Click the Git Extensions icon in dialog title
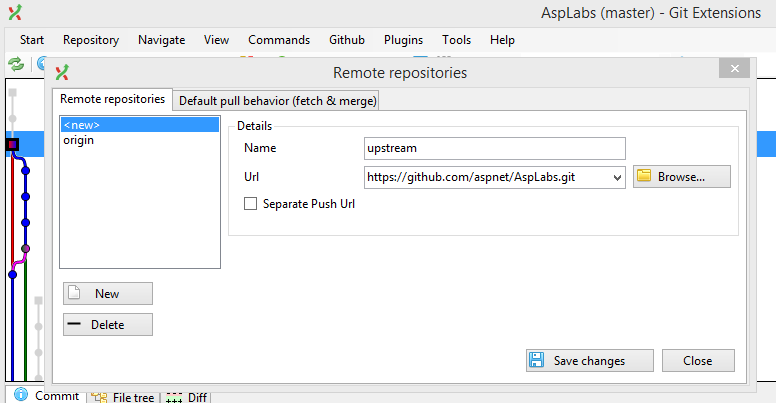 pyautogui.click(x=62, y=73)
